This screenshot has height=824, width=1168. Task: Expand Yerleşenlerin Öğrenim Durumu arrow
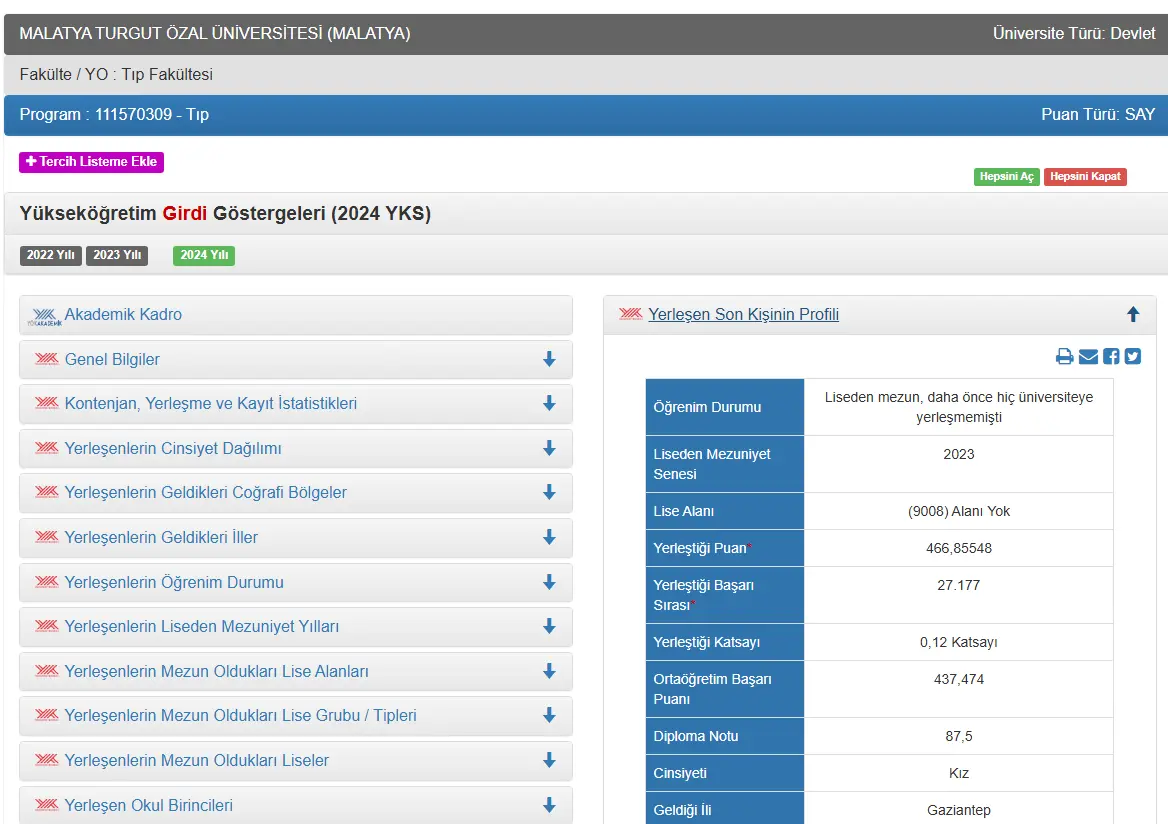tap(549, 582)
